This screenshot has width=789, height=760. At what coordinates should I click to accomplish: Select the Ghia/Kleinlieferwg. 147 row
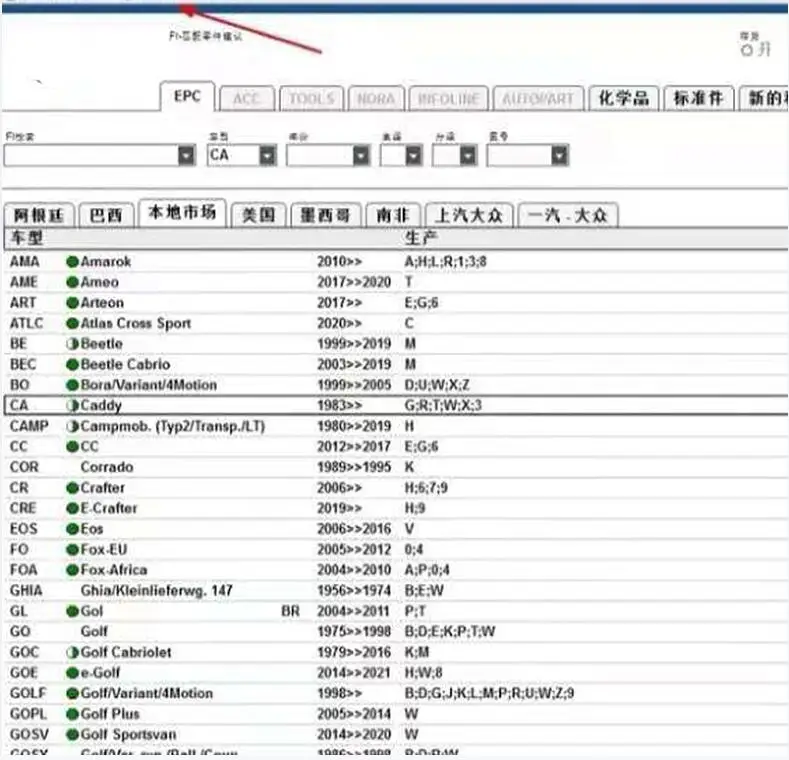click(x=396, y=590)
